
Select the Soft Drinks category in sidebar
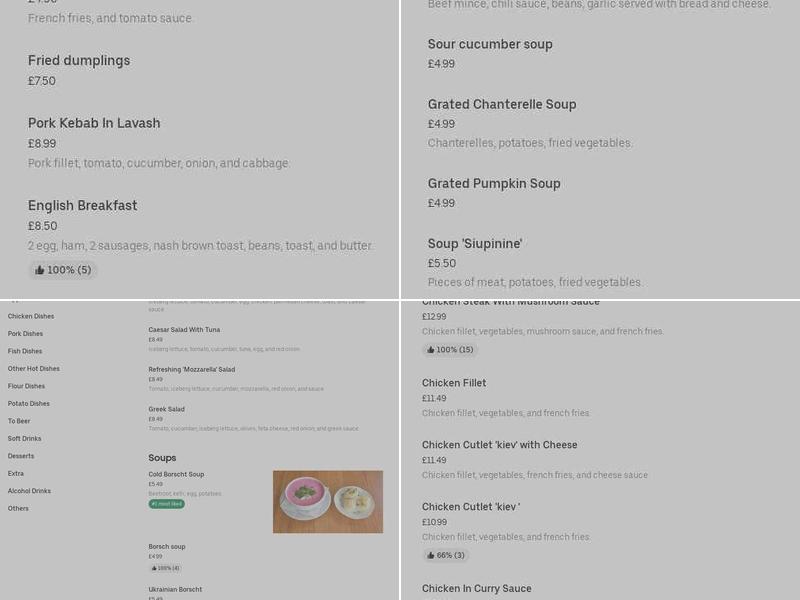pos(26,438)
